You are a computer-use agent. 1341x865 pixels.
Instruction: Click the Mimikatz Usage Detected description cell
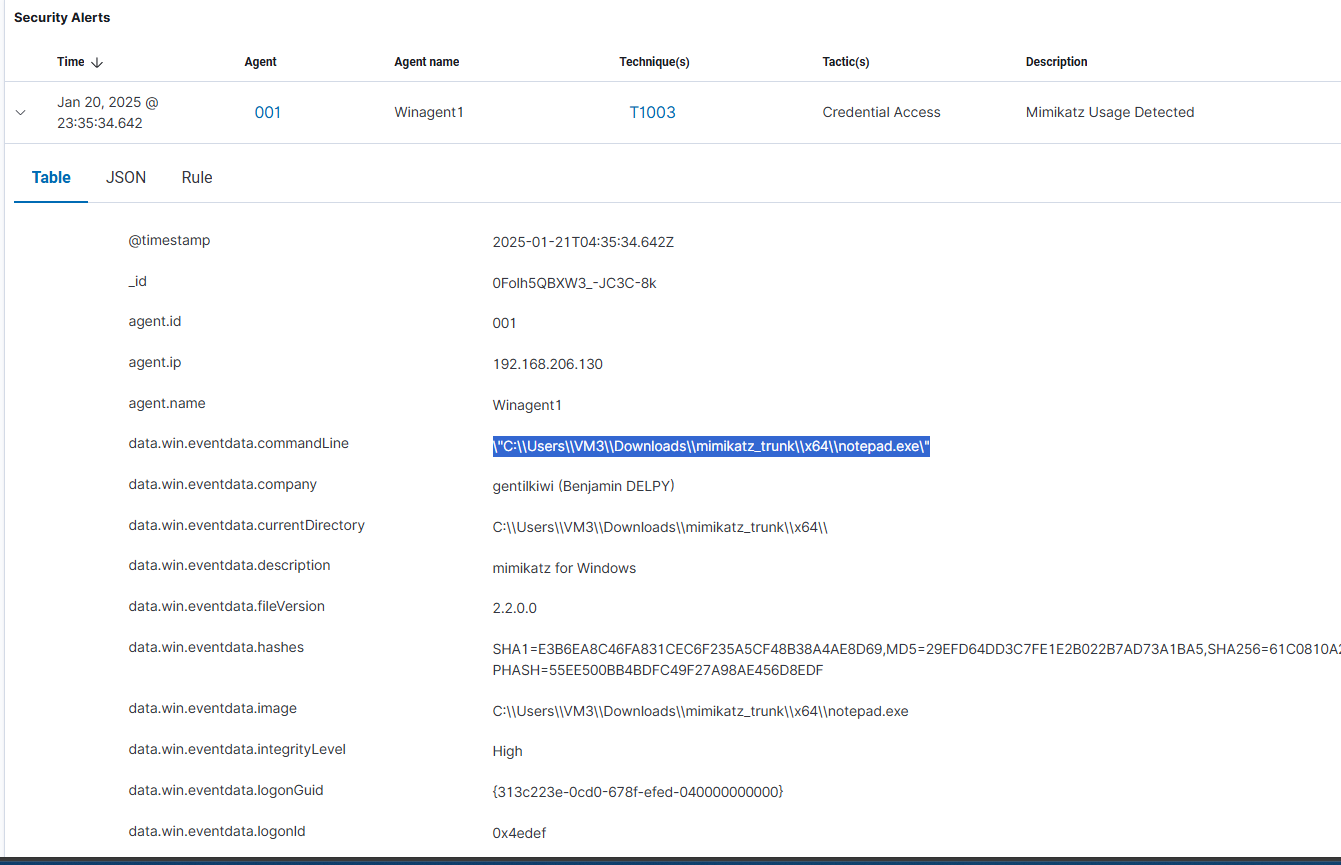pos(1109,112)
